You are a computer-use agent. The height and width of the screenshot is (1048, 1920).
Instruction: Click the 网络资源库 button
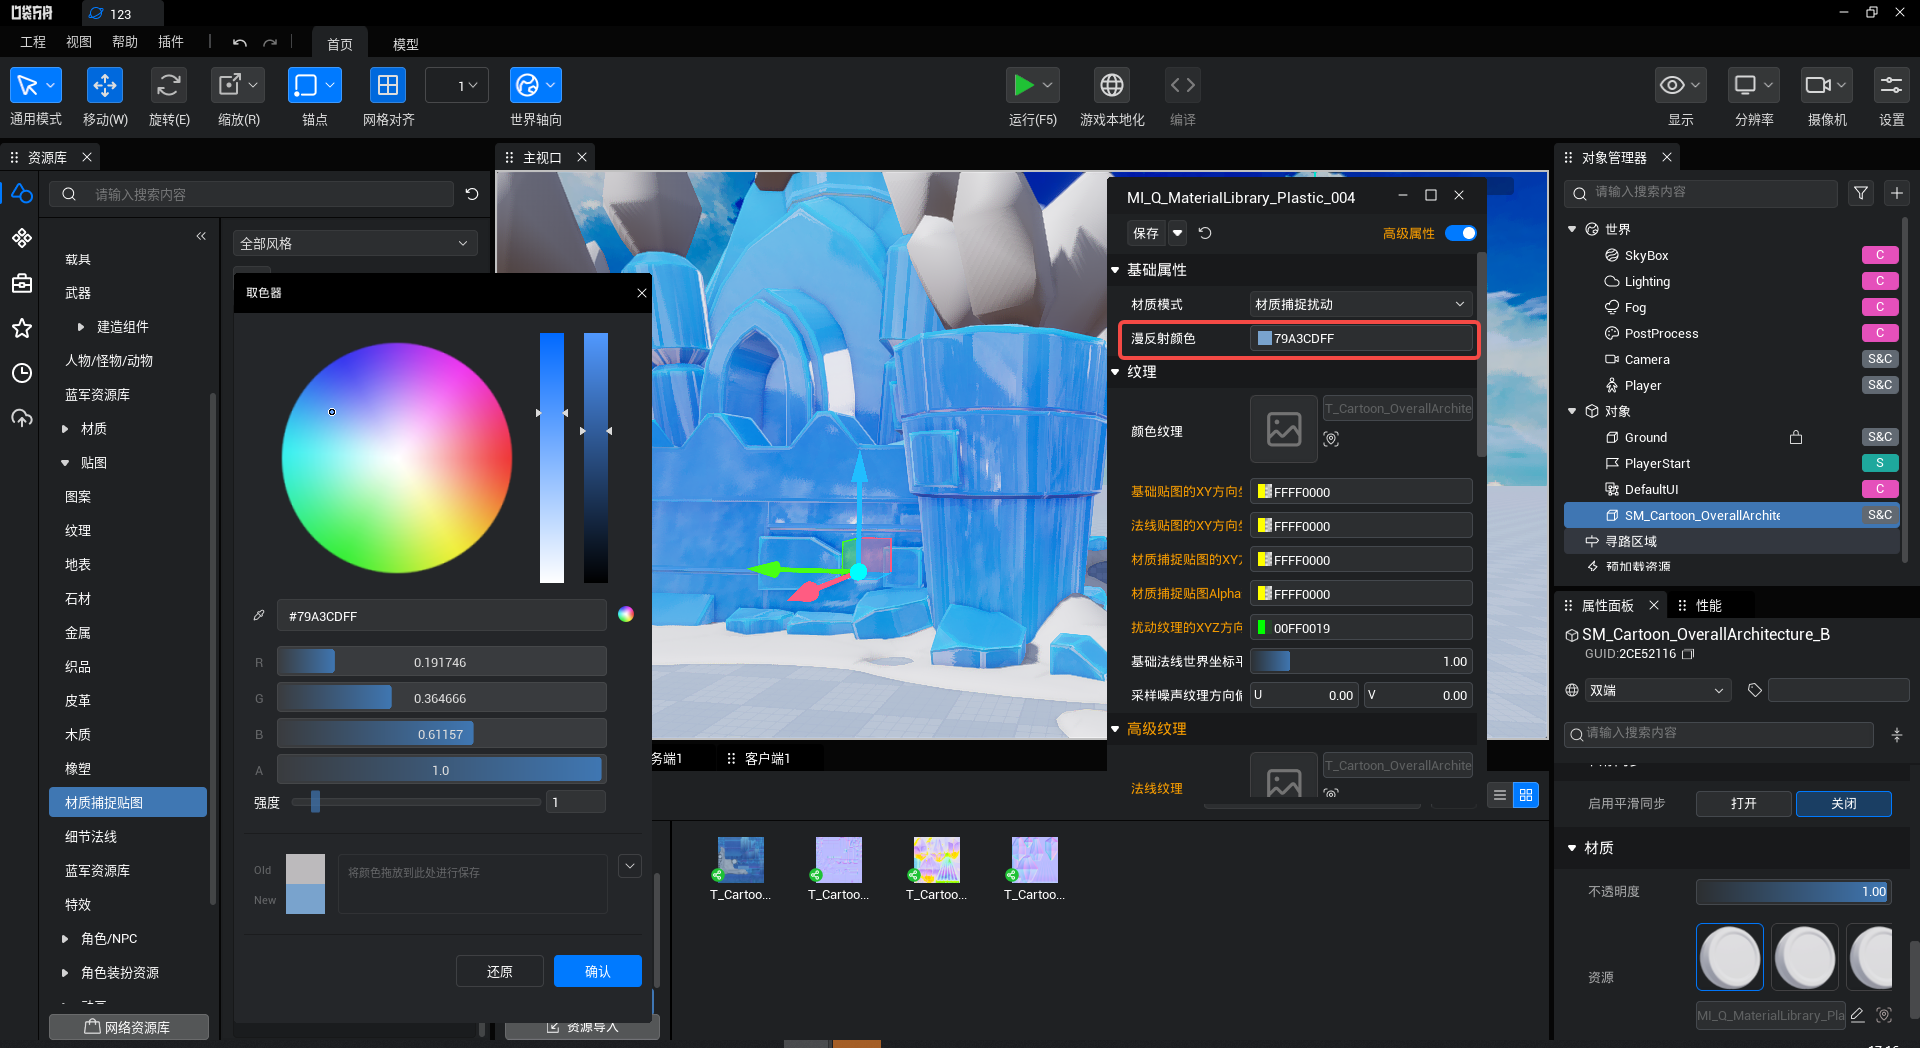pyautogui.click(x=129, y=1027)
